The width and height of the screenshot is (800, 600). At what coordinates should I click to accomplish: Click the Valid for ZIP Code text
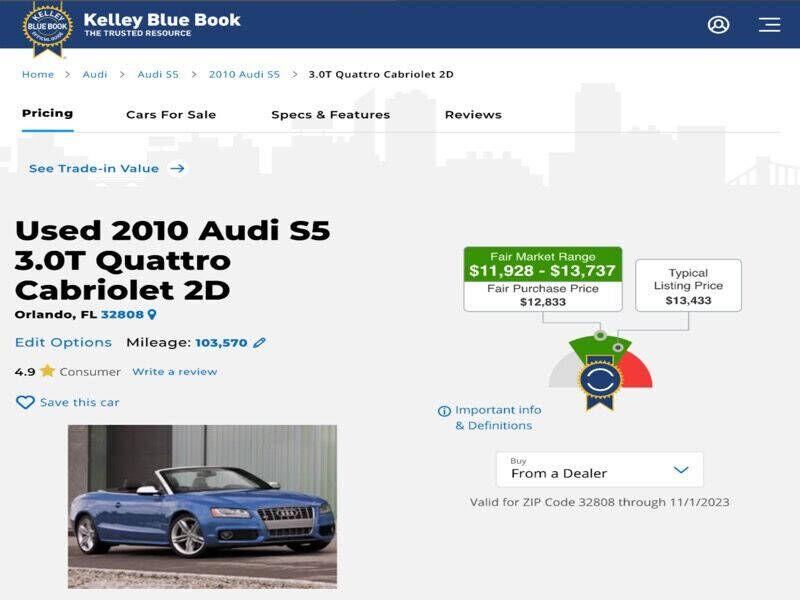[599, 502]
